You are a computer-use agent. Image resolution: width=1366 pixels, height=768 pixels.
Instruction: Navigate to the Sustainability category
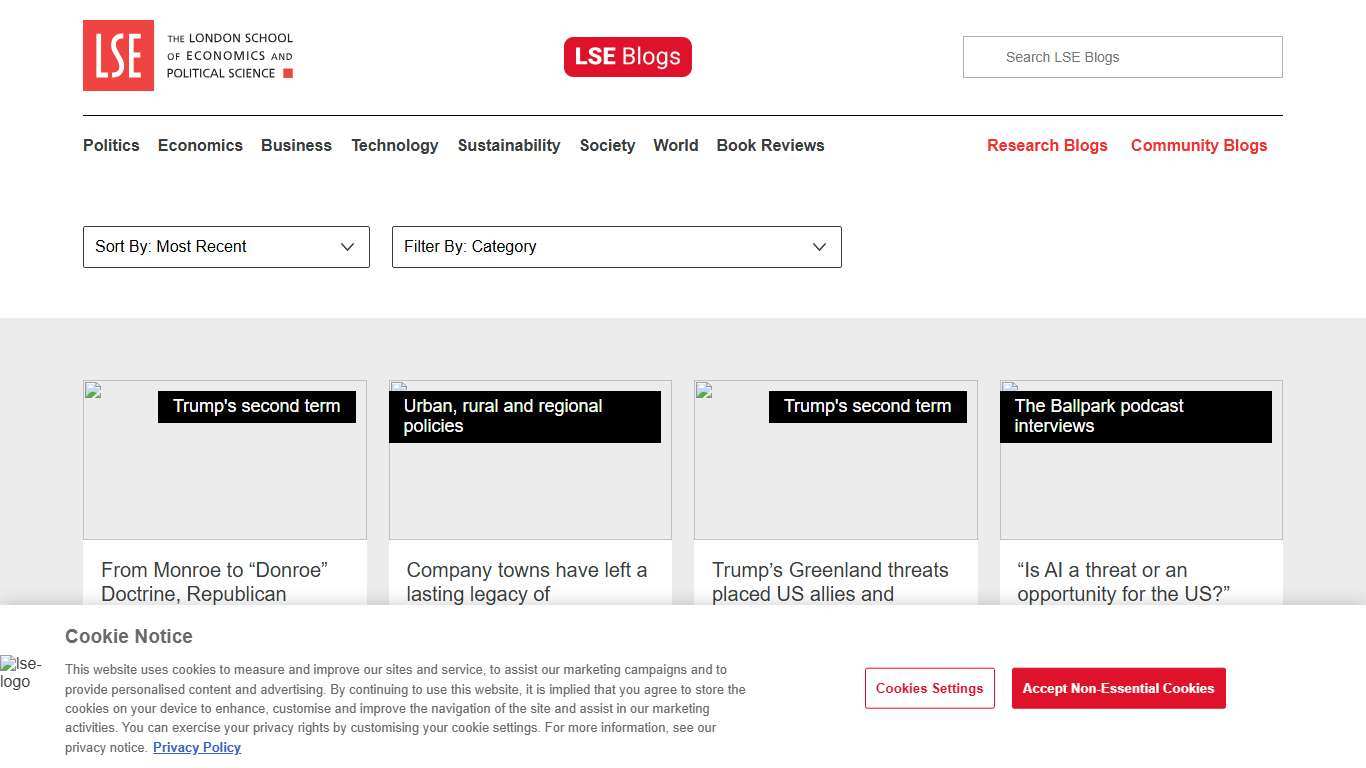tap(509, 145)
